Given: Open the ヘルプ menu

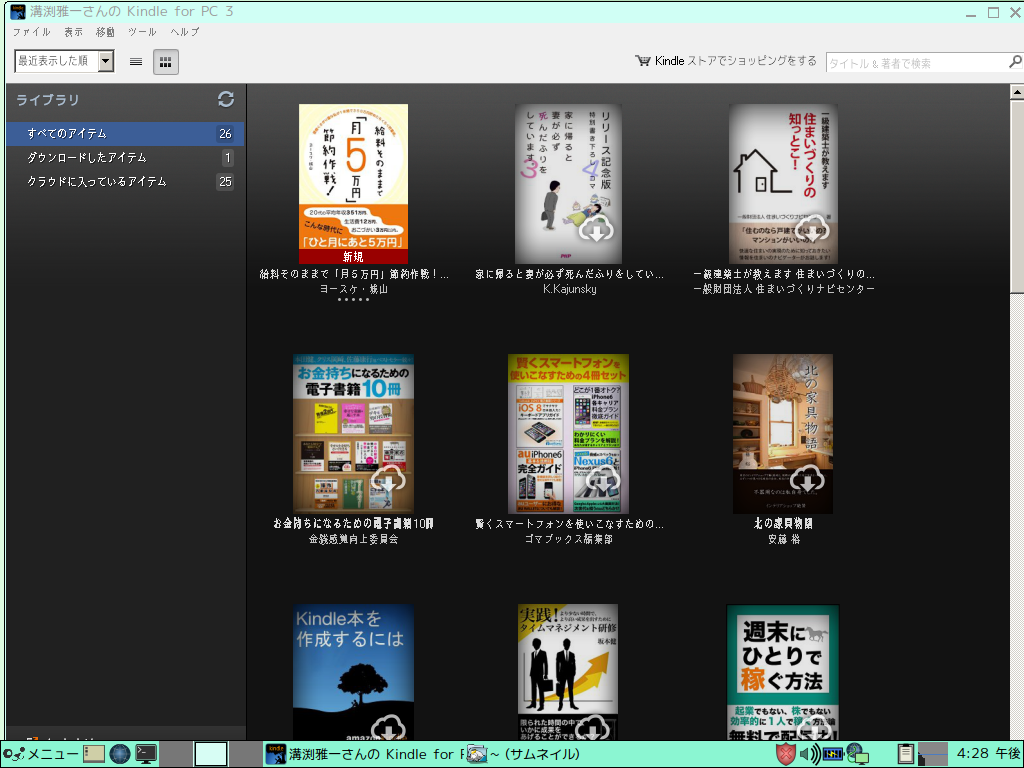Looking at the screenshot, I should click(x=185, y=32).
